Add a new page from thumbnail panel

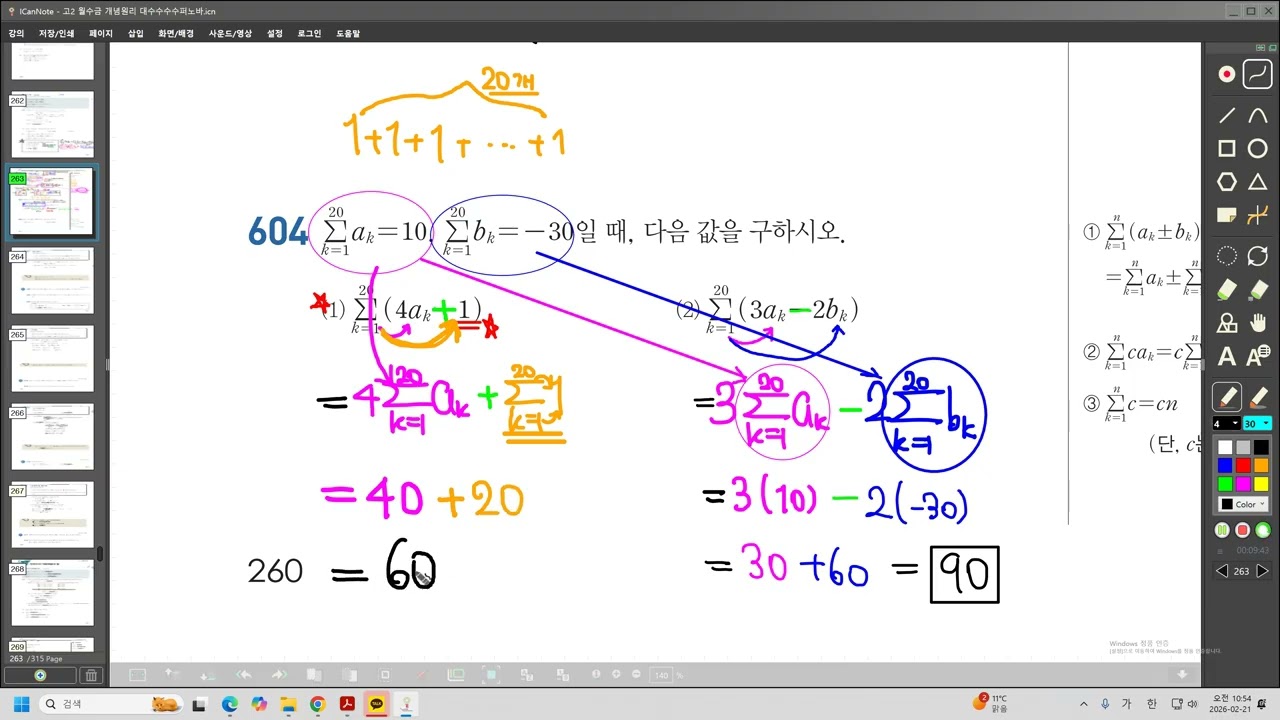[40, 675]
